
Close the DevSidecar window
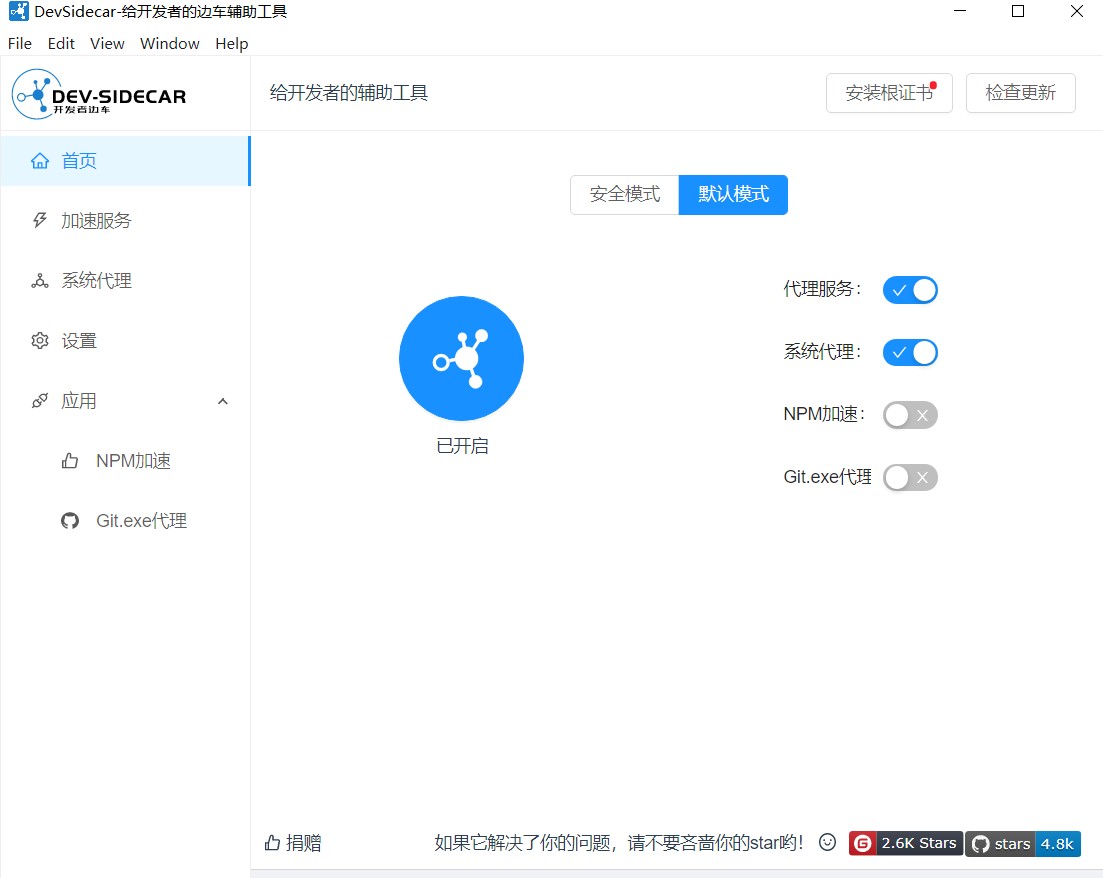(x=1076, y=12)
